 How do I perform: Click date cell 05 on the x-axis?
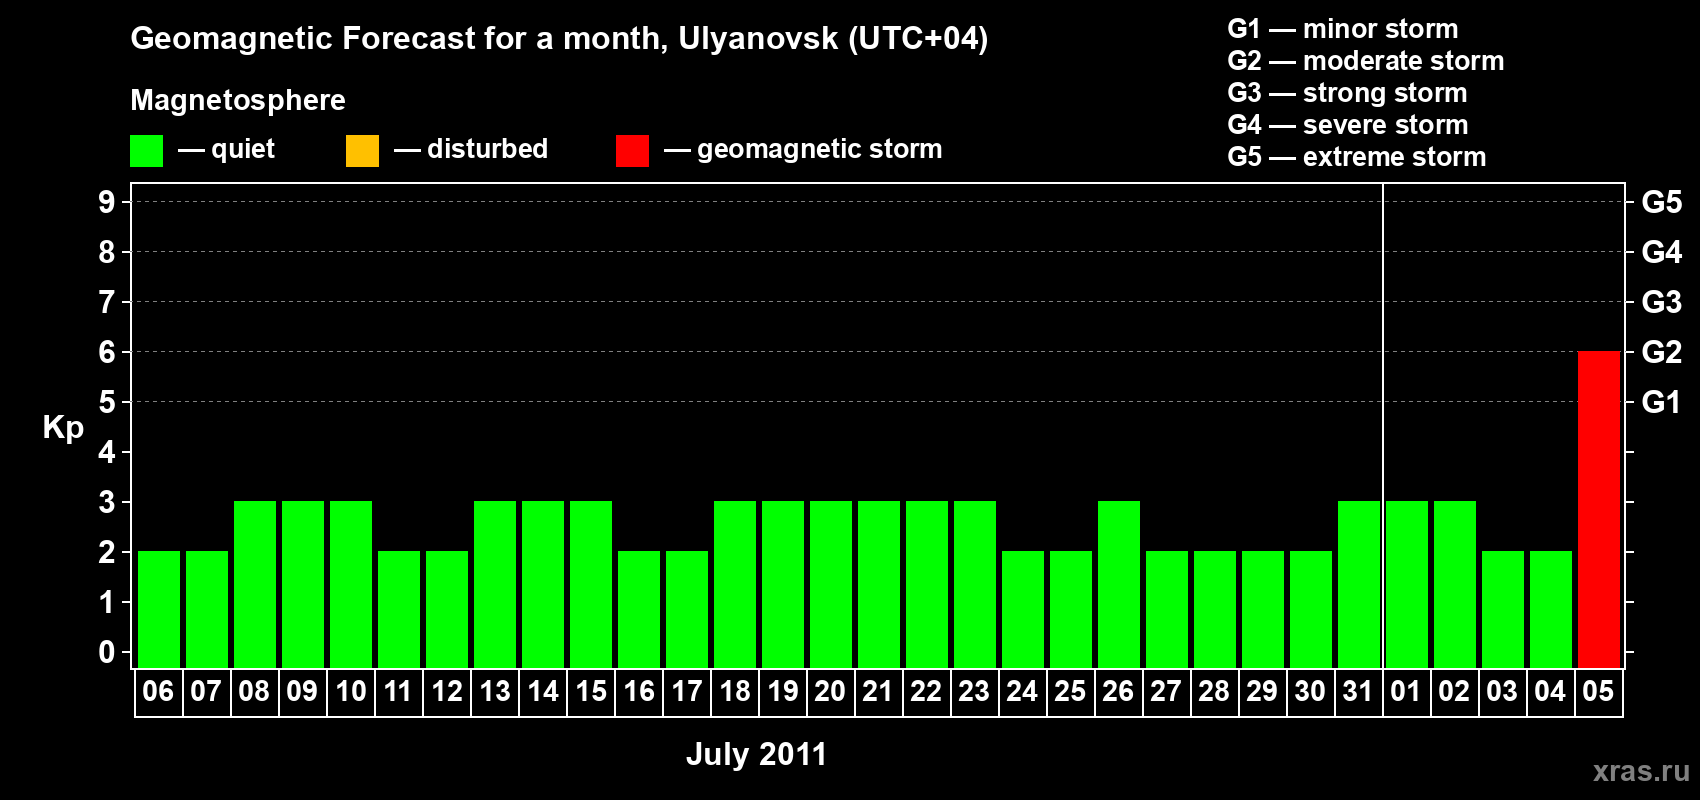[x=1598, y=691]
